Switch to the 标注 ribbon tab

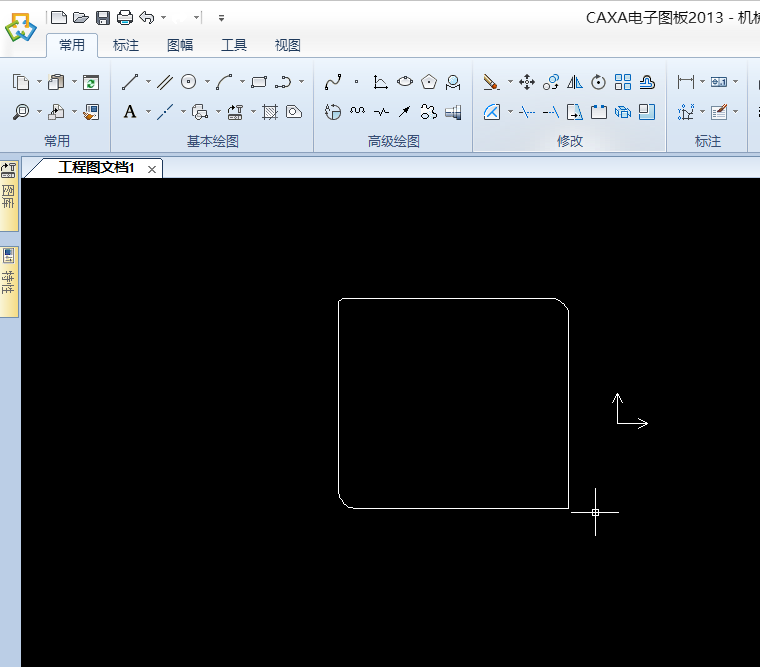[x=126, y=45]
